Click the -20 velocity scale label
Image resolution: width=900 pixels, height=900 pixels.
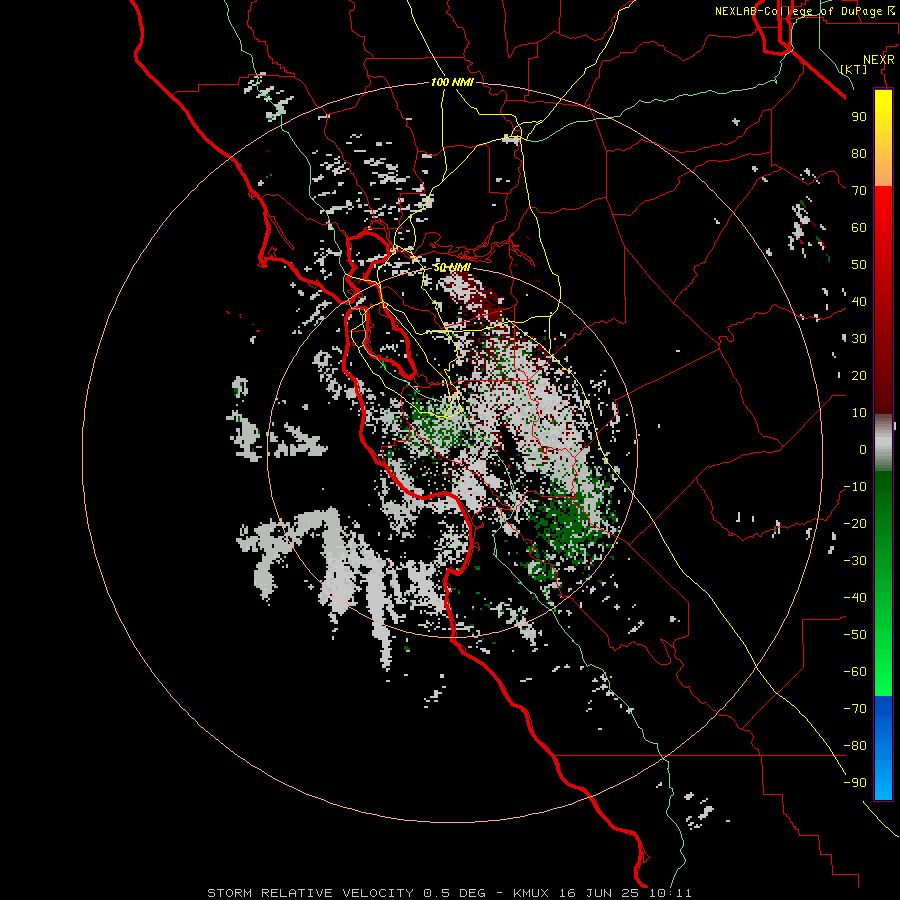[855, 523]
